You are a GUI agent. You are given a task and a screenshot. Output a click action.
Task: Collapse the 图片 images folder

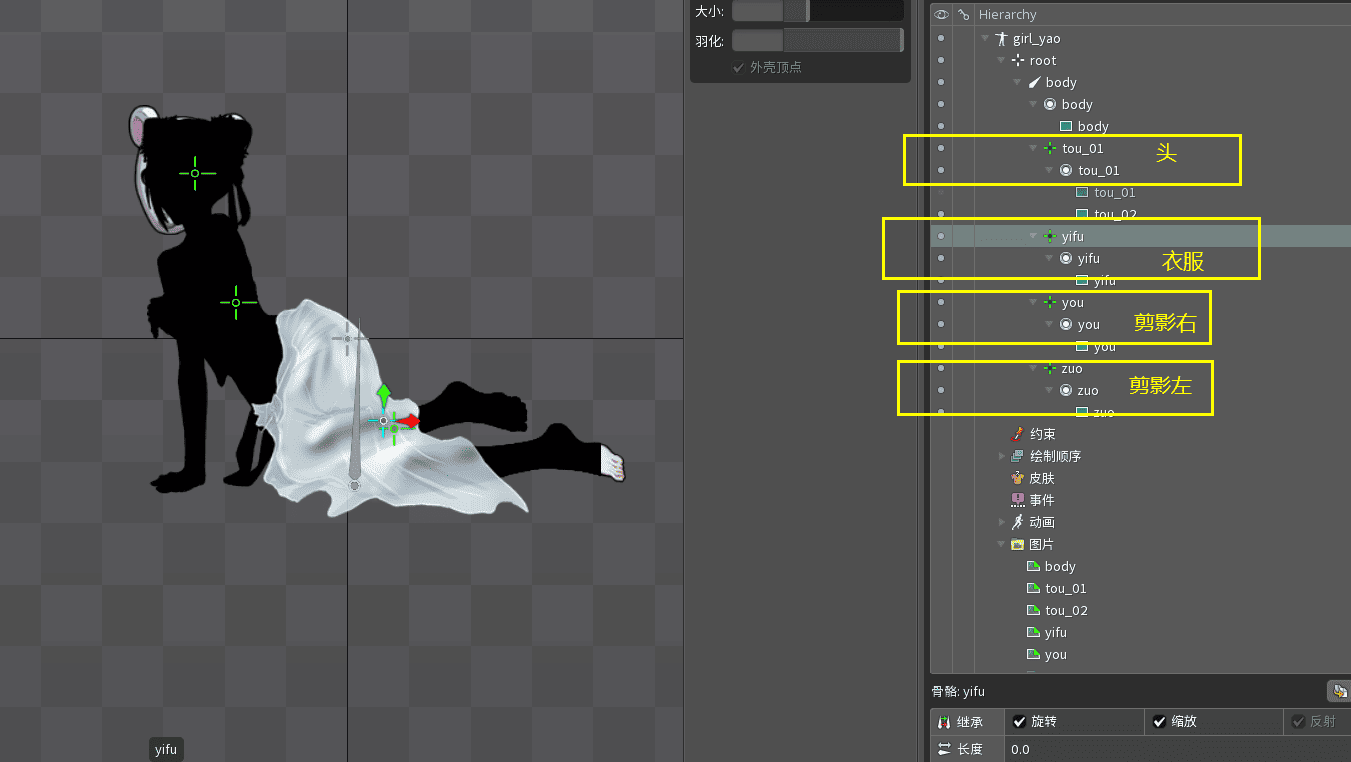pyautogui.click(x=1002, y=545)
